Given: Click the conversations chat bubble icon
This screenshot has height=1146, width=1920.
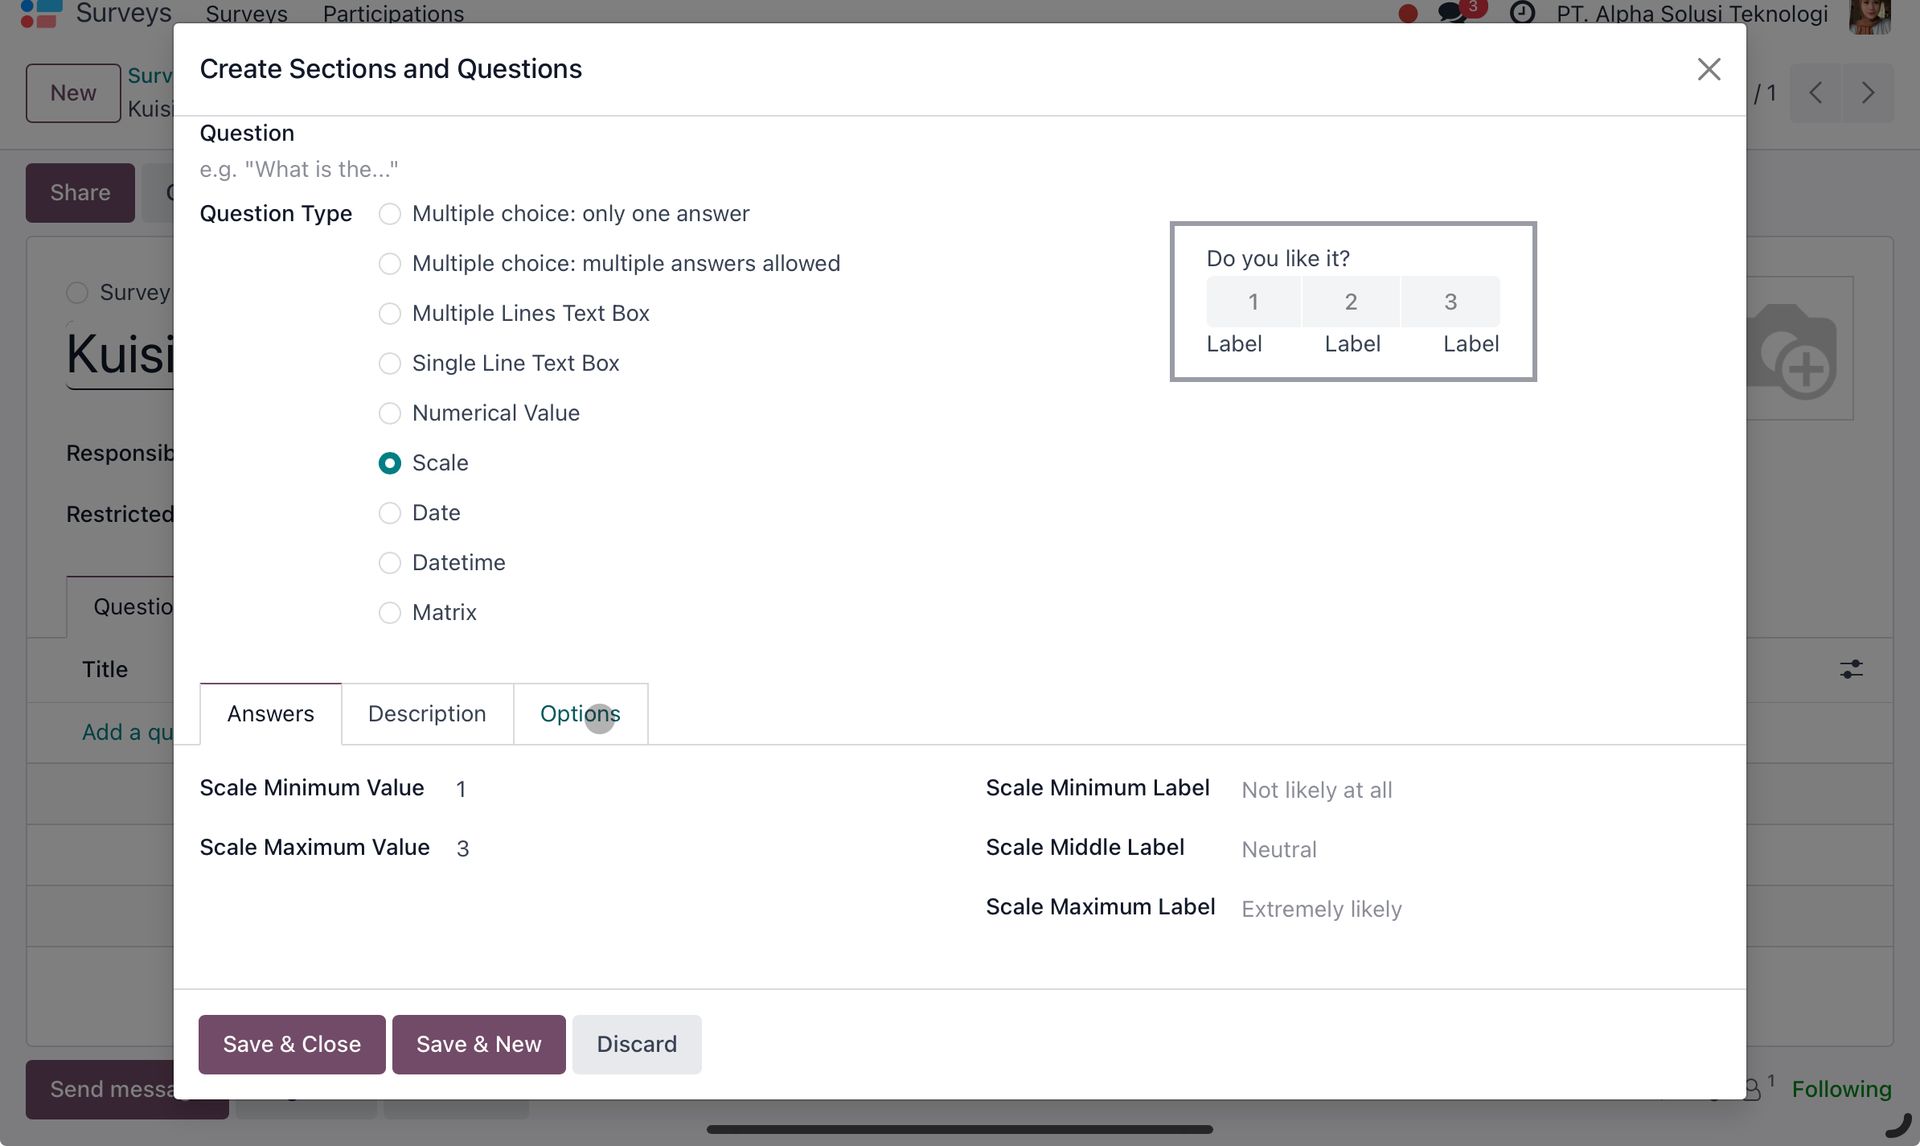Looking at the screenshot, I should 1452,13.
